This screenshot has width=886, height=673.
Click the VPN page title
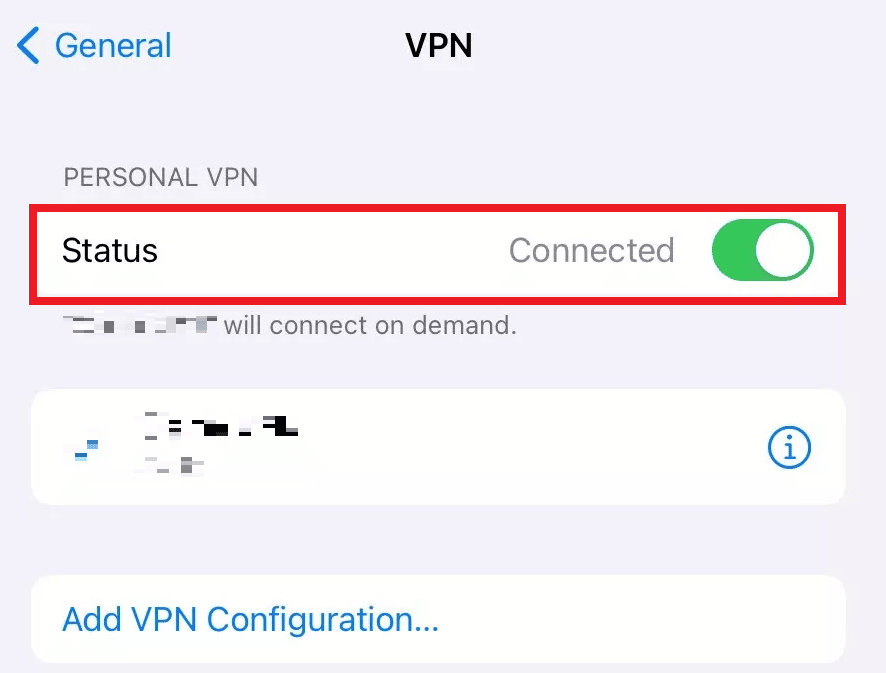tap(438, 46)
